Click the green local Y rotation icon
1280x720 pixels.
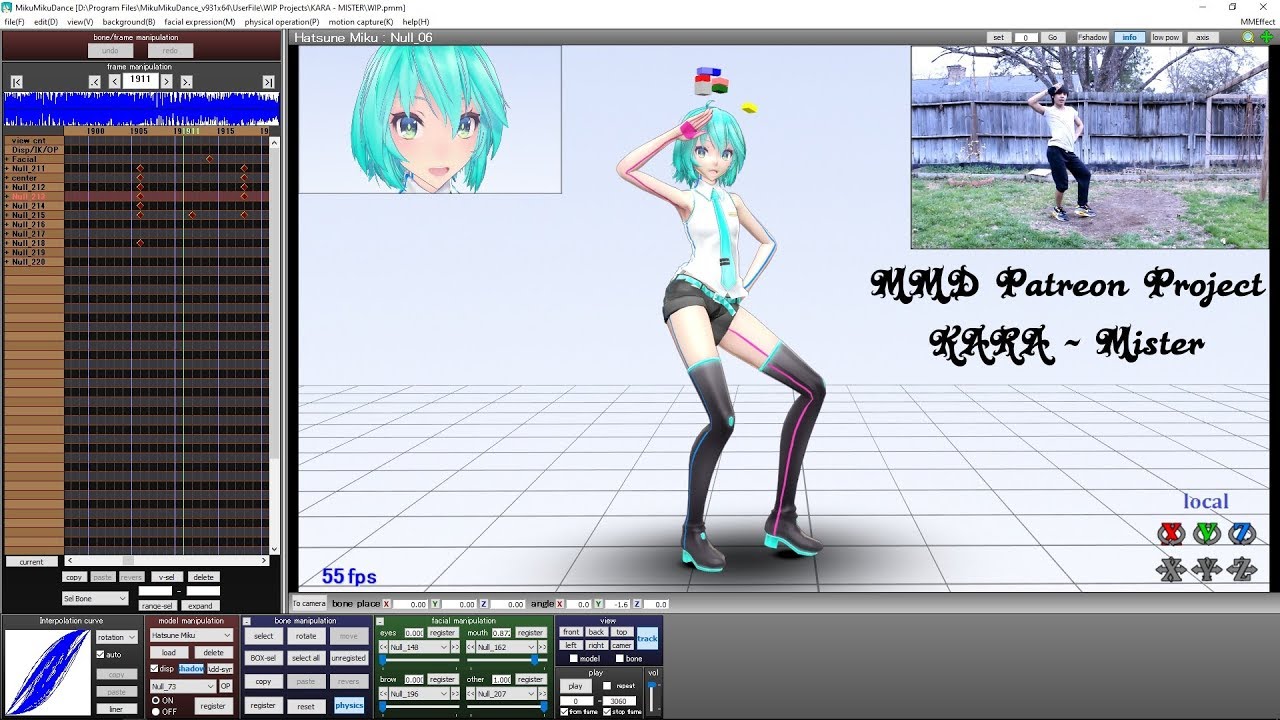pyautogui.click(x=1207, y=534)
